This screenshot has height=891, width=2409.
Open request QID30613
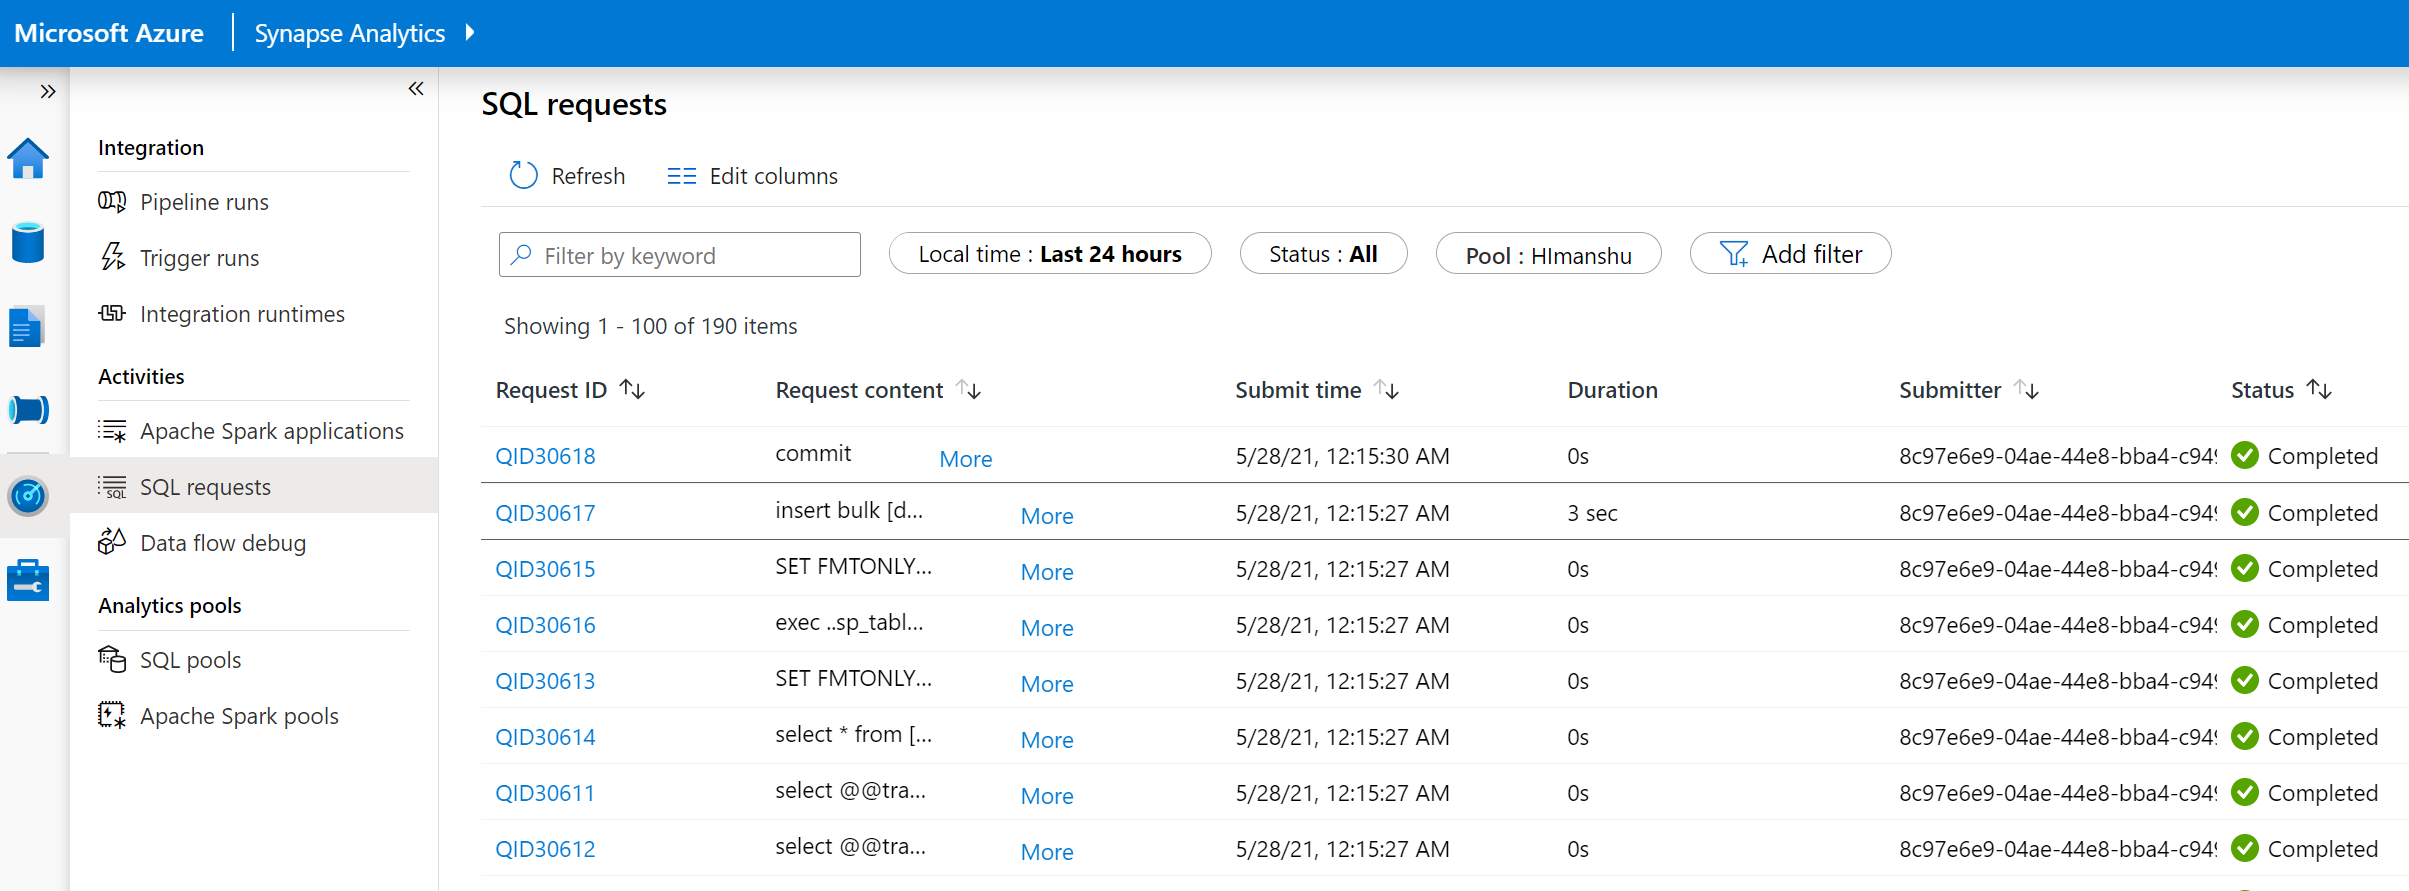pos(545,681)
